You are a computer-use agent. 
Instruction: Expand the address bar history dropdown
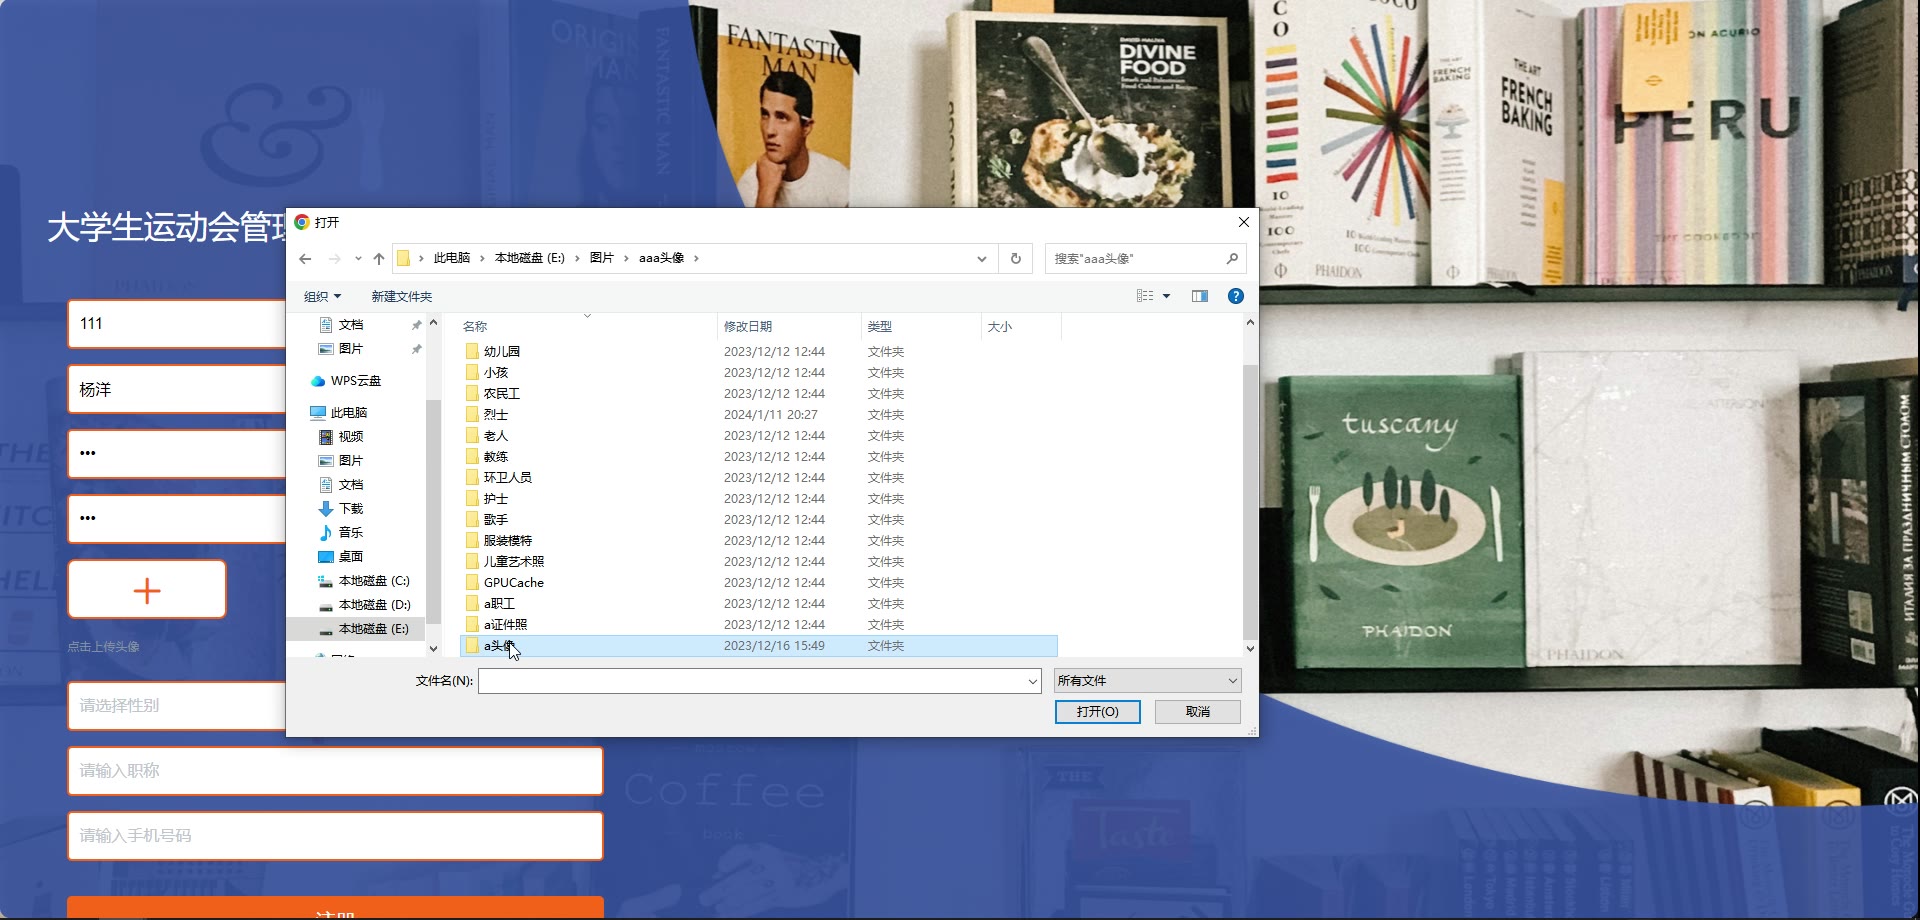[982, 258]
